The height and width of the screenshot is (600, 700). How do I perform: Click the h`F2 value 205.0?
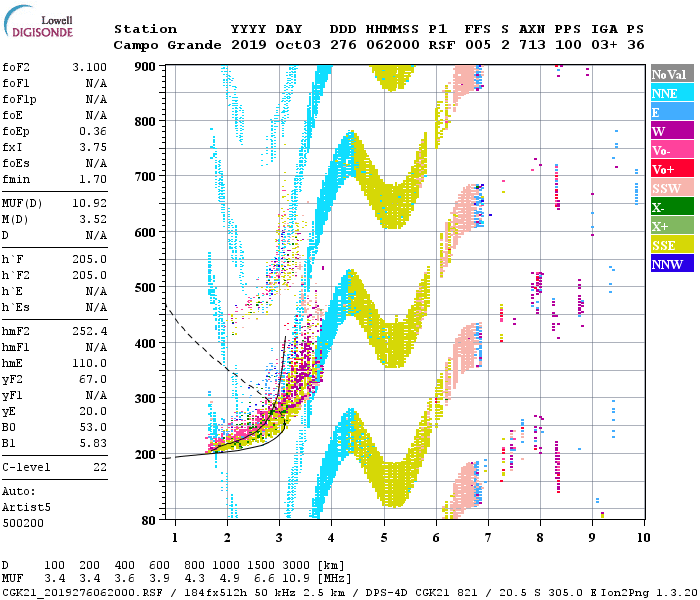point(89,275)
